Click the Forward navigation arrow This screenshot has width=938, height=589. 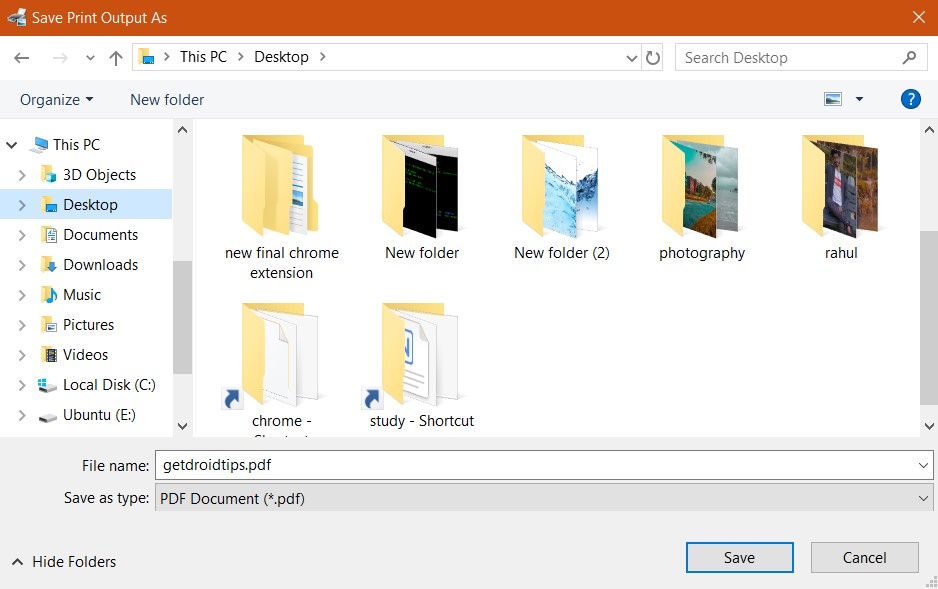(60, 57)
